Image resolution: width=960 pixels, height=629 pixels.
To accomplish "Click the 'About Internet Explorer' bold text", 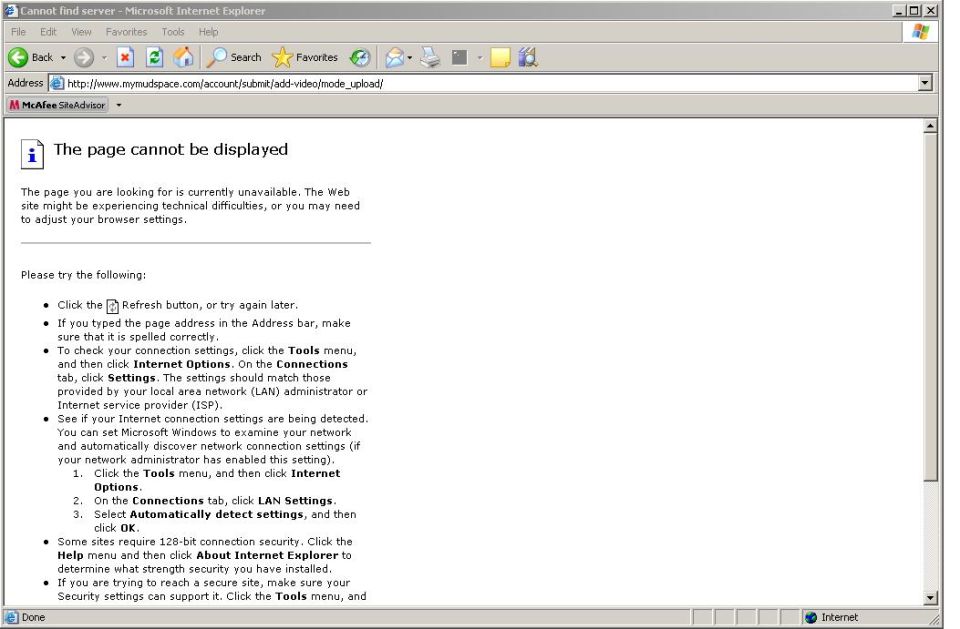I will (x=267, y=556).
